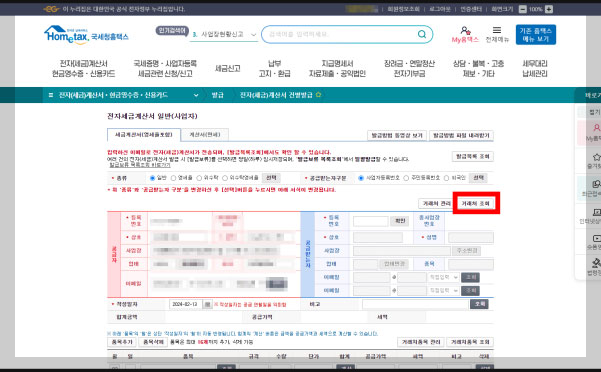Click 품목추가 button

tap(122, 342)
